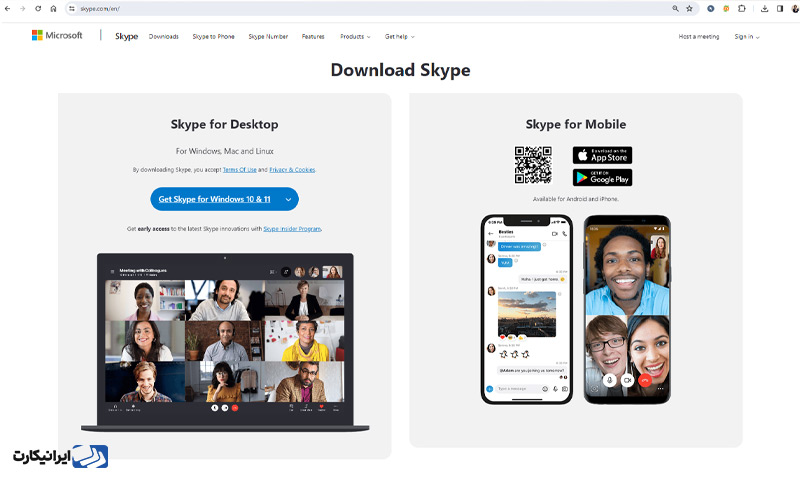This screenshot has width=800, height=477.
Task: Click the laptop group call image
Action: coord(225,342)
